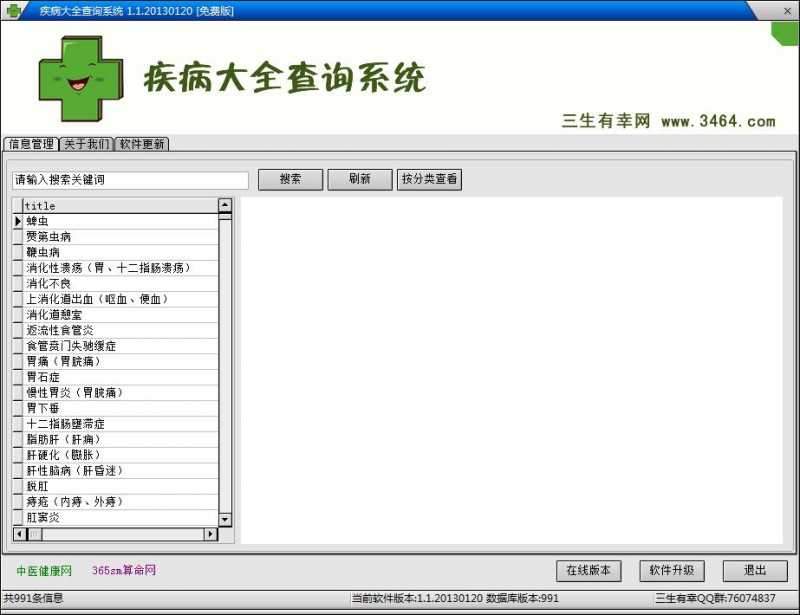
Task: Click the scrollbar up arrow of the disease list
Action: (226, 205)
